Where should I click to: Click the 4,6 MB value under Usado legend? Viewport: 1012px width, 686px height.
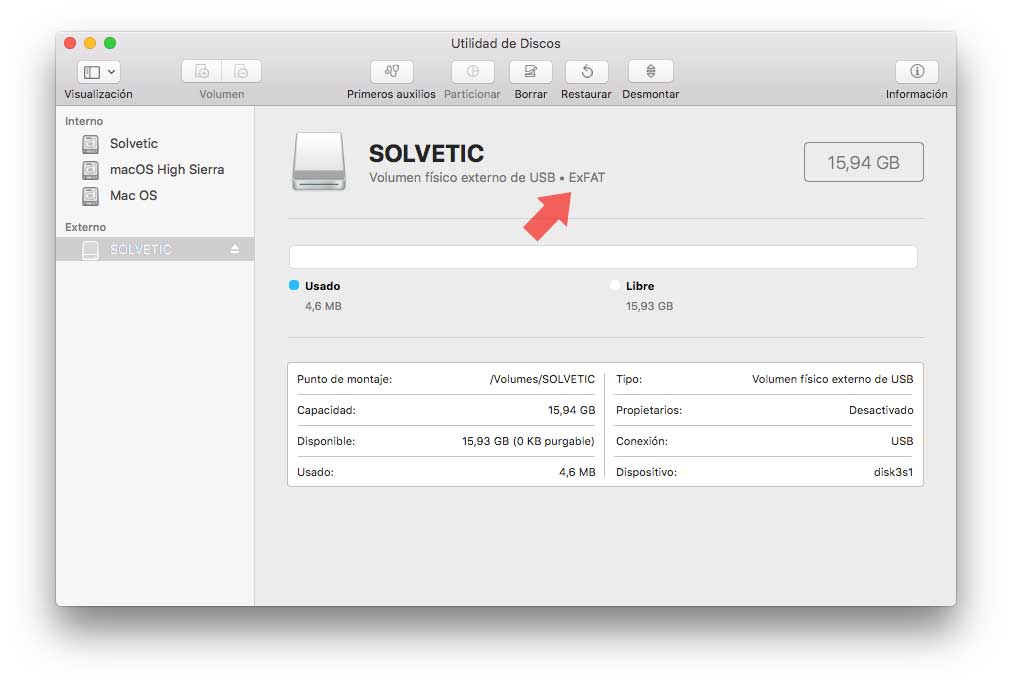(323, 307)
